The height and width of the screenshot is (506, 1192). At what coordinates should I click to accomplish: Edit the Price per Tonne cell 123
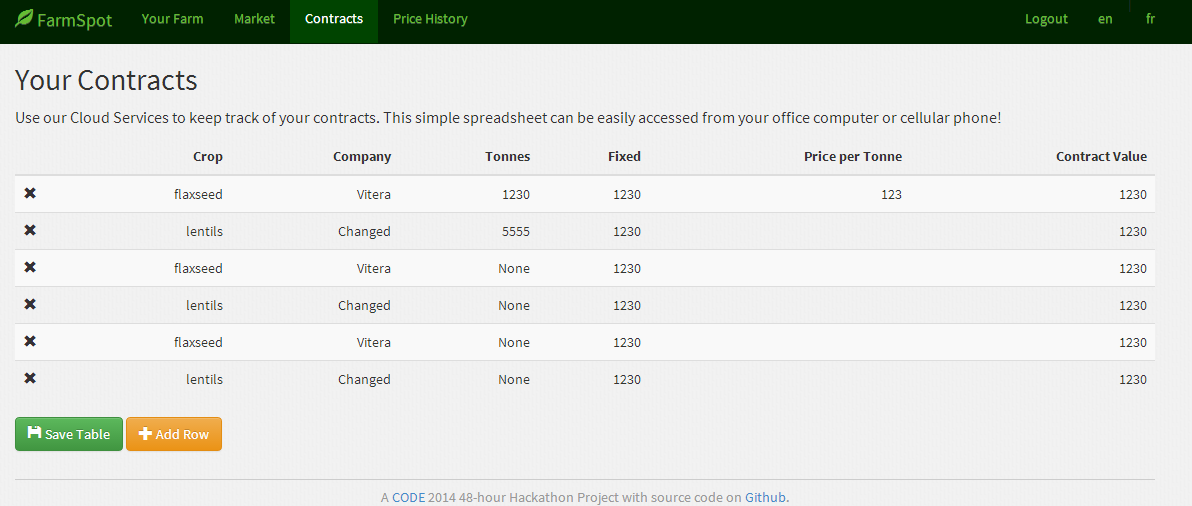point(891,195)
